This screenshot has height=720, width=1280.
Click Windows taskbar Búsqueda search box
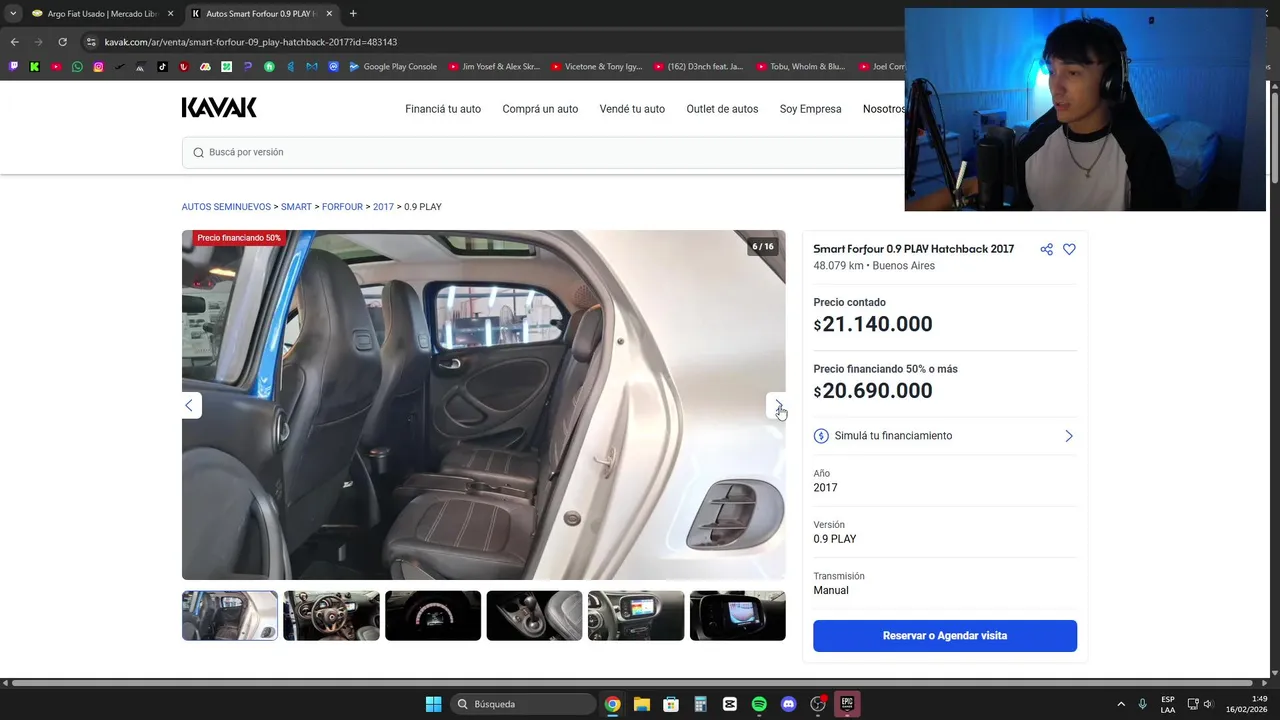(523, 704)
